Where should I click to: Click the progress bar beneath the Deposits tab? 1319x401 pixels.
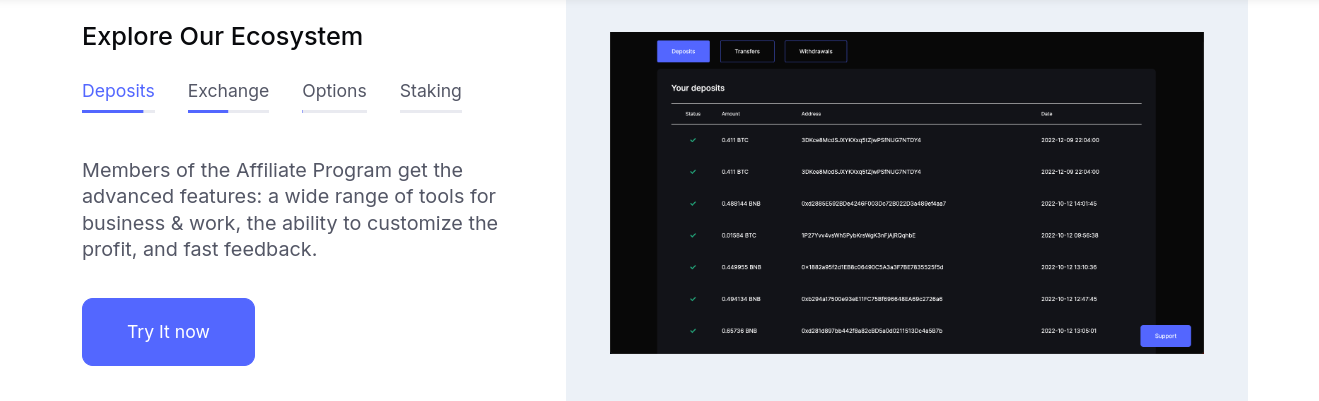[x=118, y=111]
